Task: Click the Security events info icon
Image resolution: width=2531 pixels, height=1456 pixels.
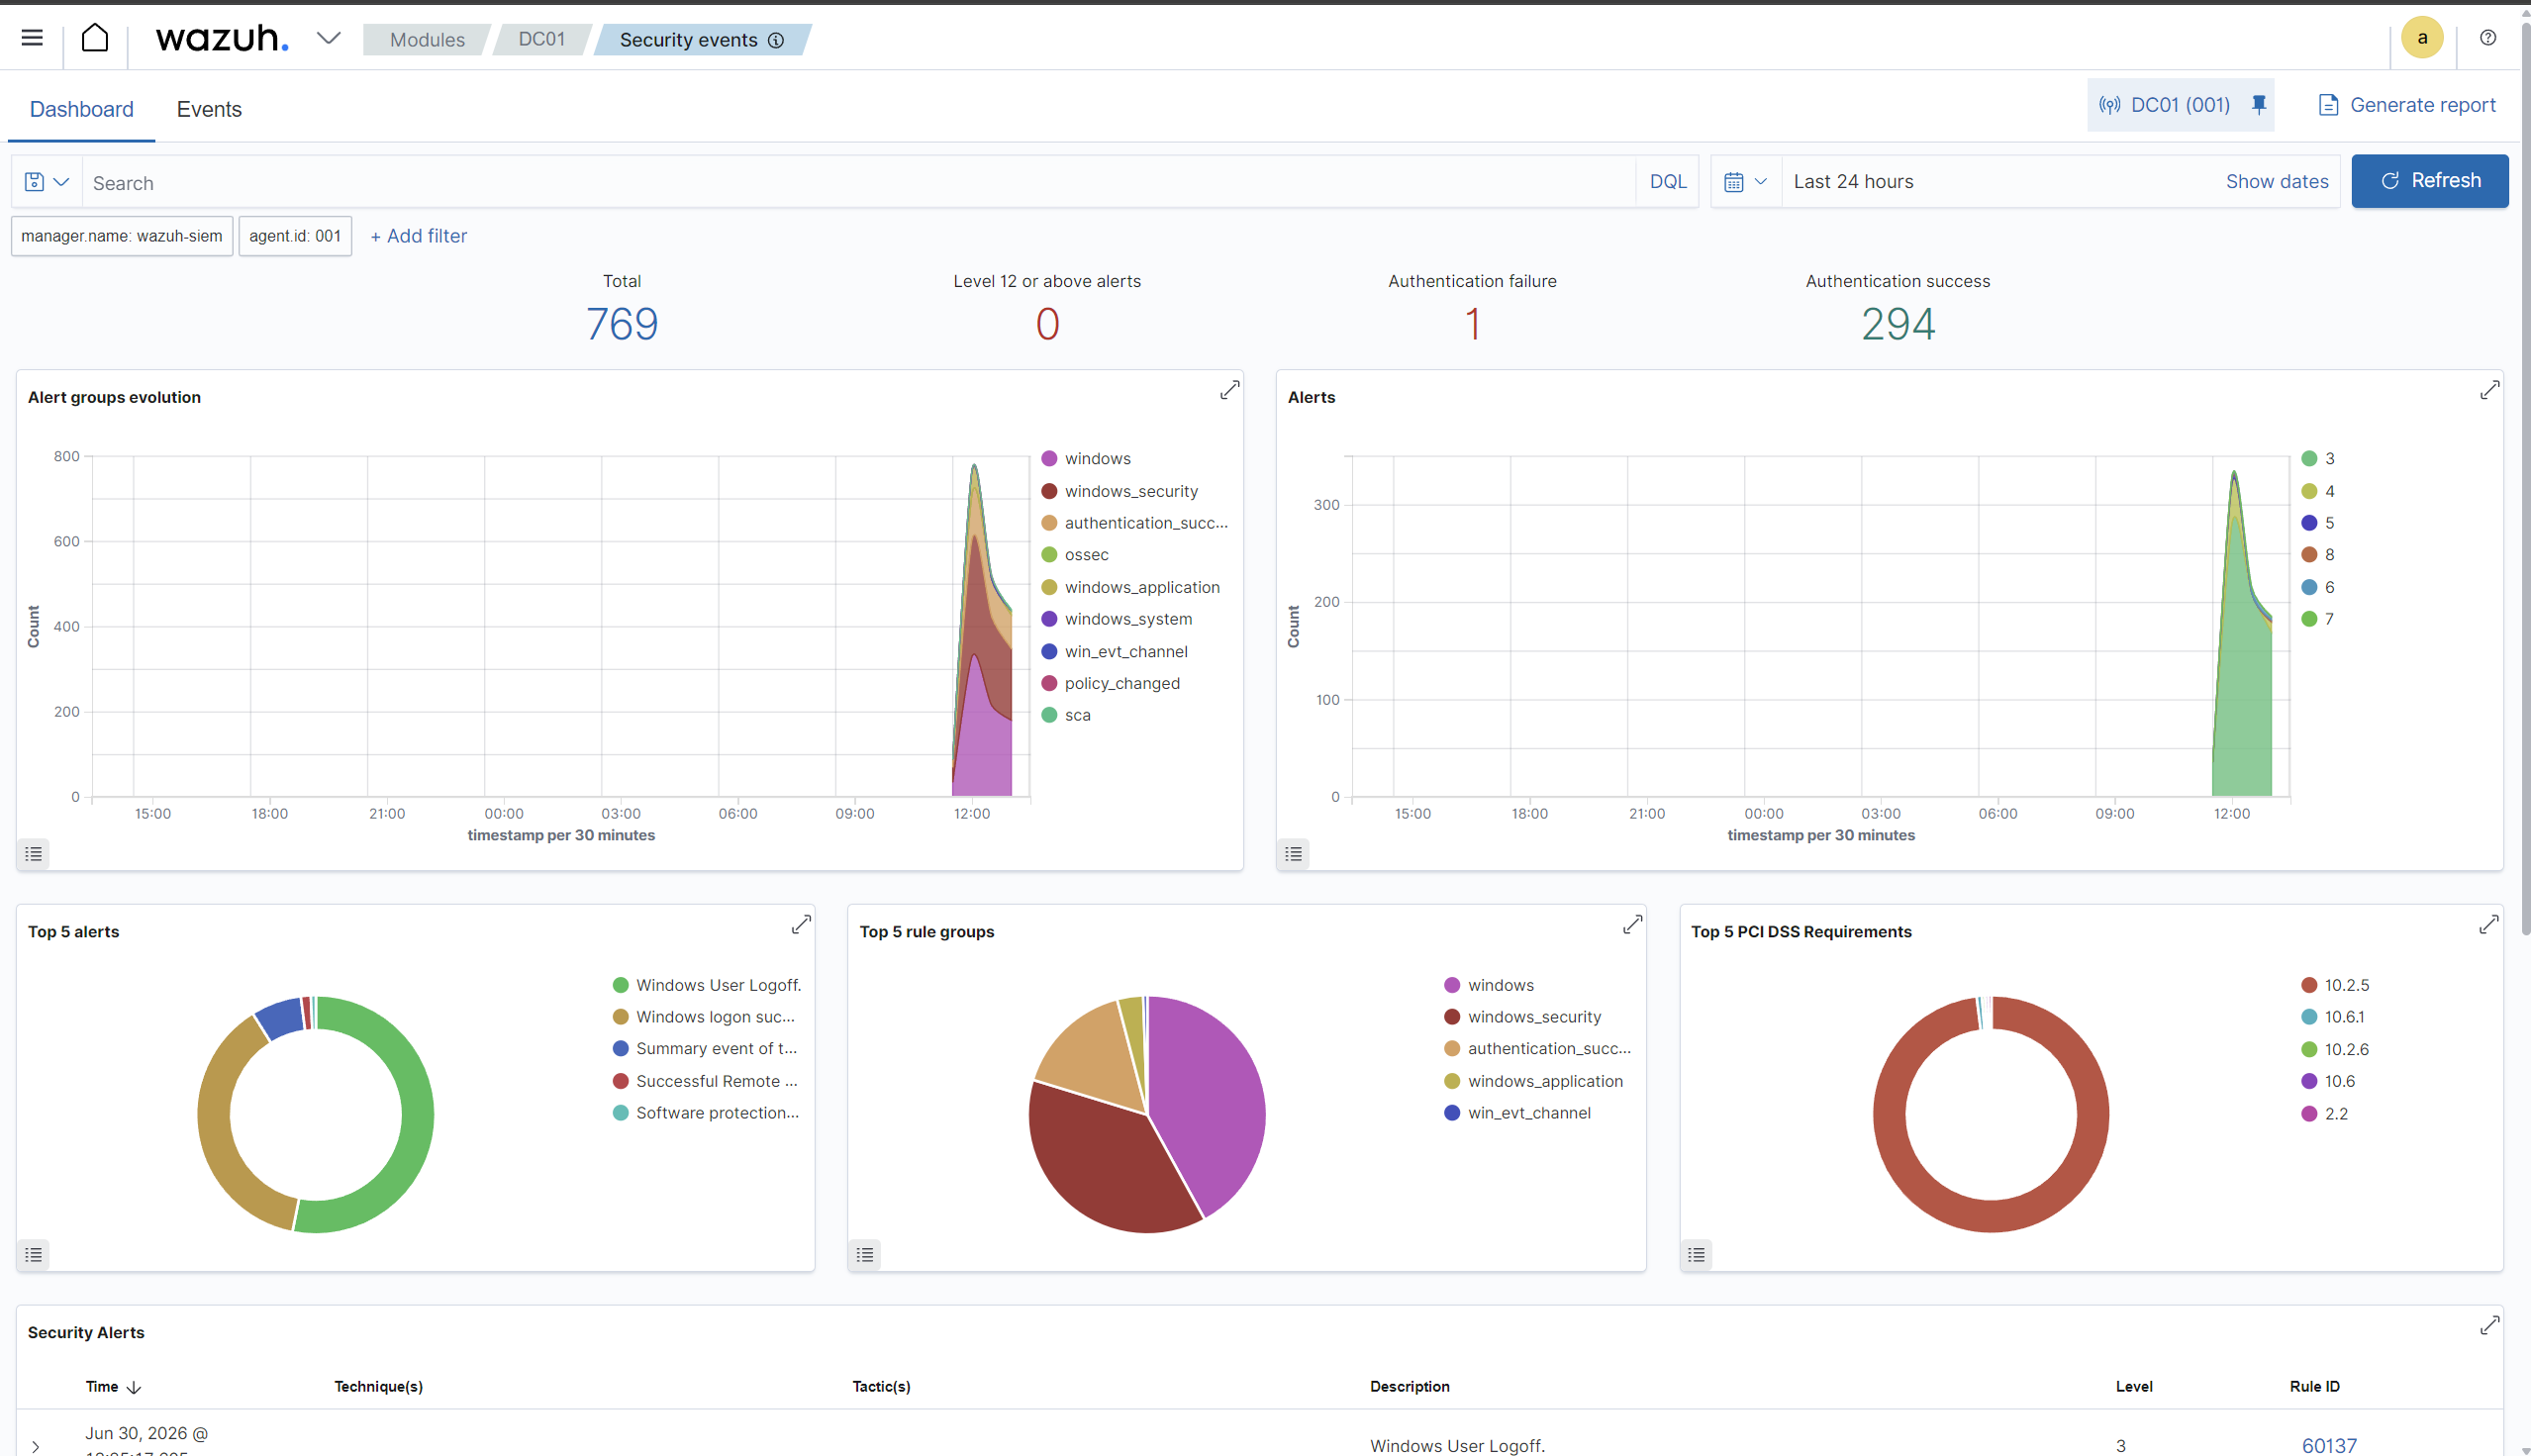Action: [776, 40]
